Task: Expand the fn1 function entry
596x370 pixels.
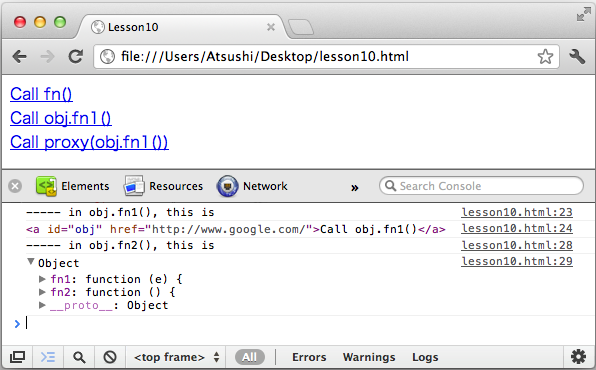Action: 42,279
